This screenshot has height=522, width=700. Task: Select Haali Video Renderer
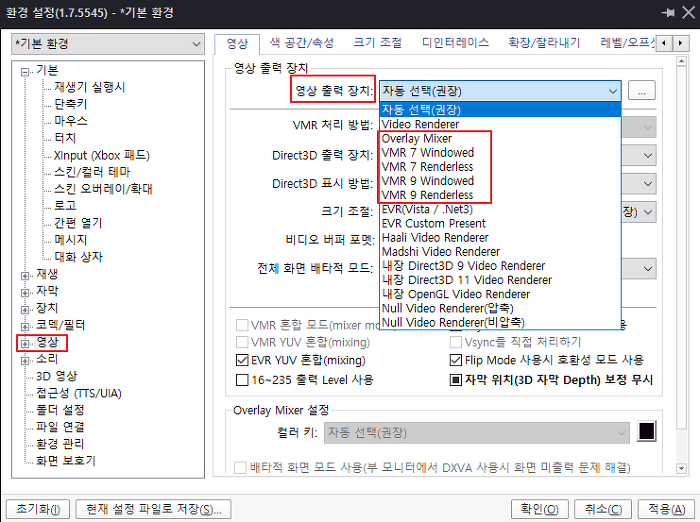[x=500, y=238]
